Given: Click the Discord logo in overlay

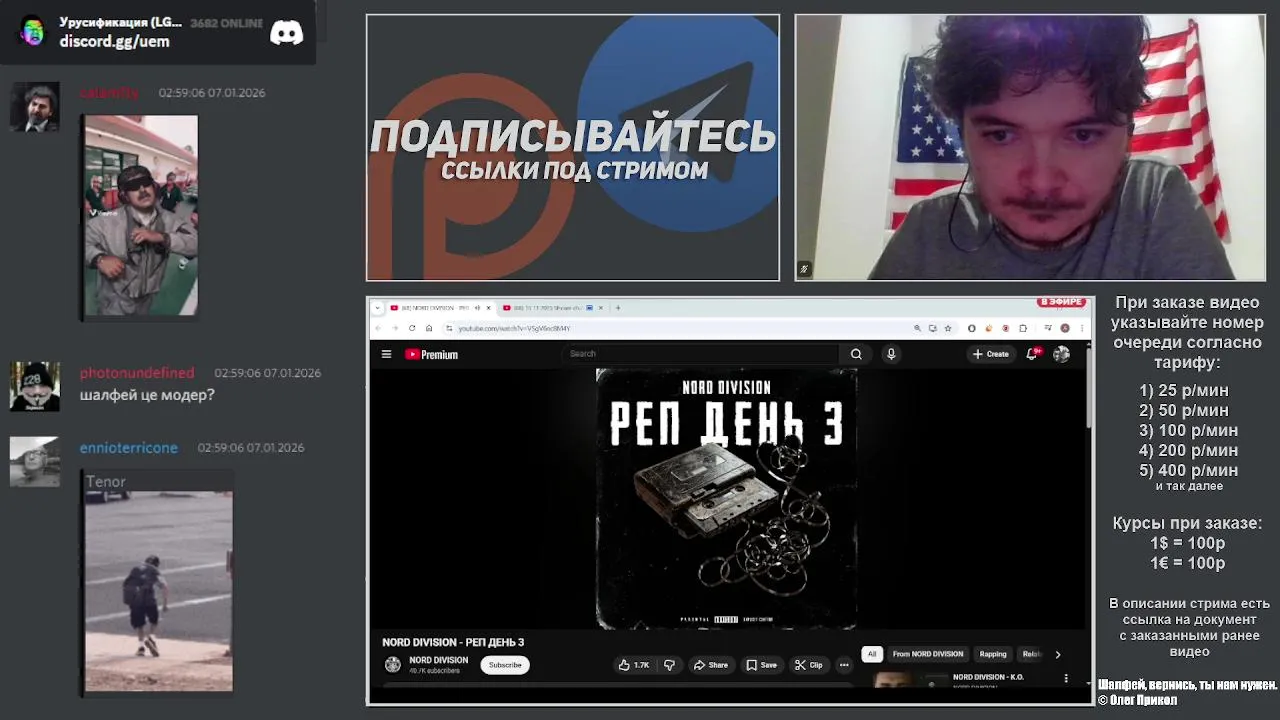Looking at the screenshot, I should point(286,33).
